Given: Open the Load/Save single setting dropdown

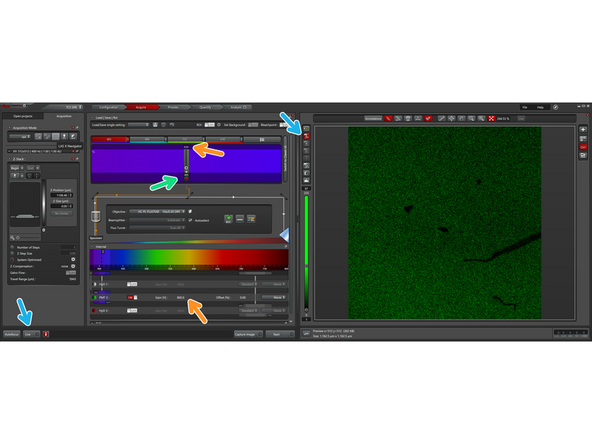Looking at the screenshot, I should pos(138,125).
